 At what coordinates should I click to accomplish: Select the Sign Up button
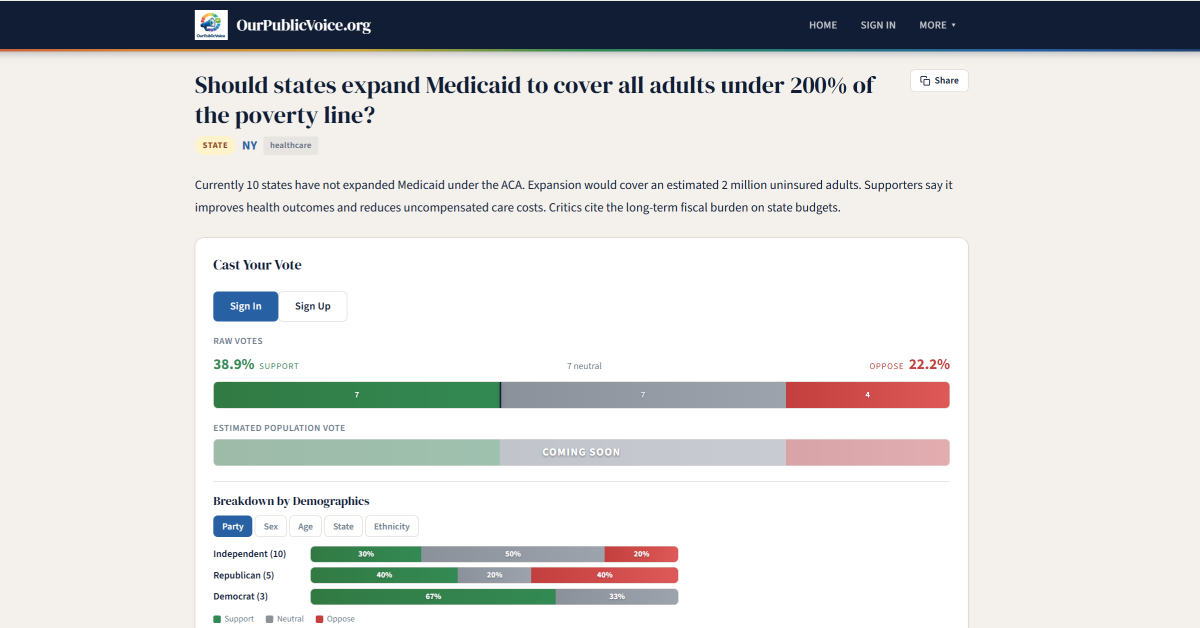(x=313, y=306)
